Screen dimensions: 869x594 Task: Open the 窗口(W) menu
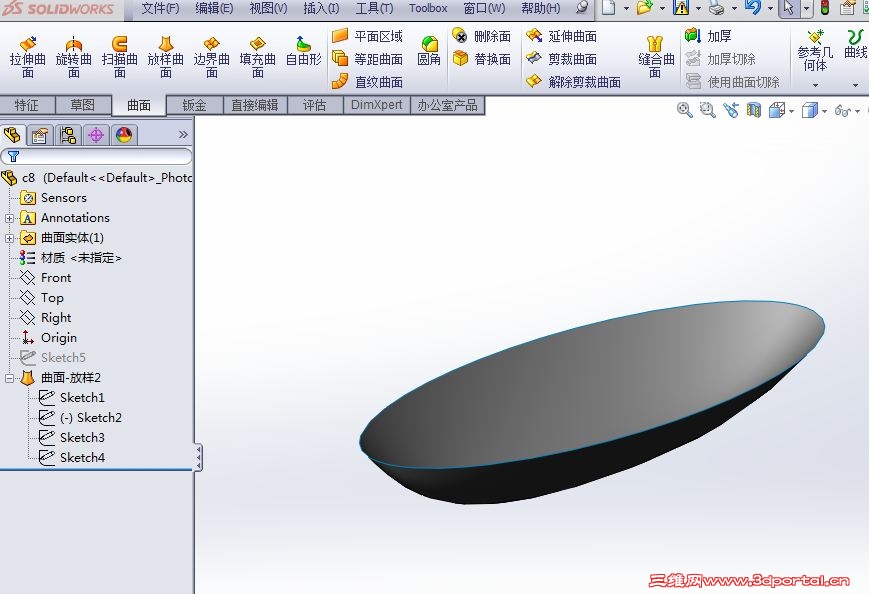(x=484, y=8)
